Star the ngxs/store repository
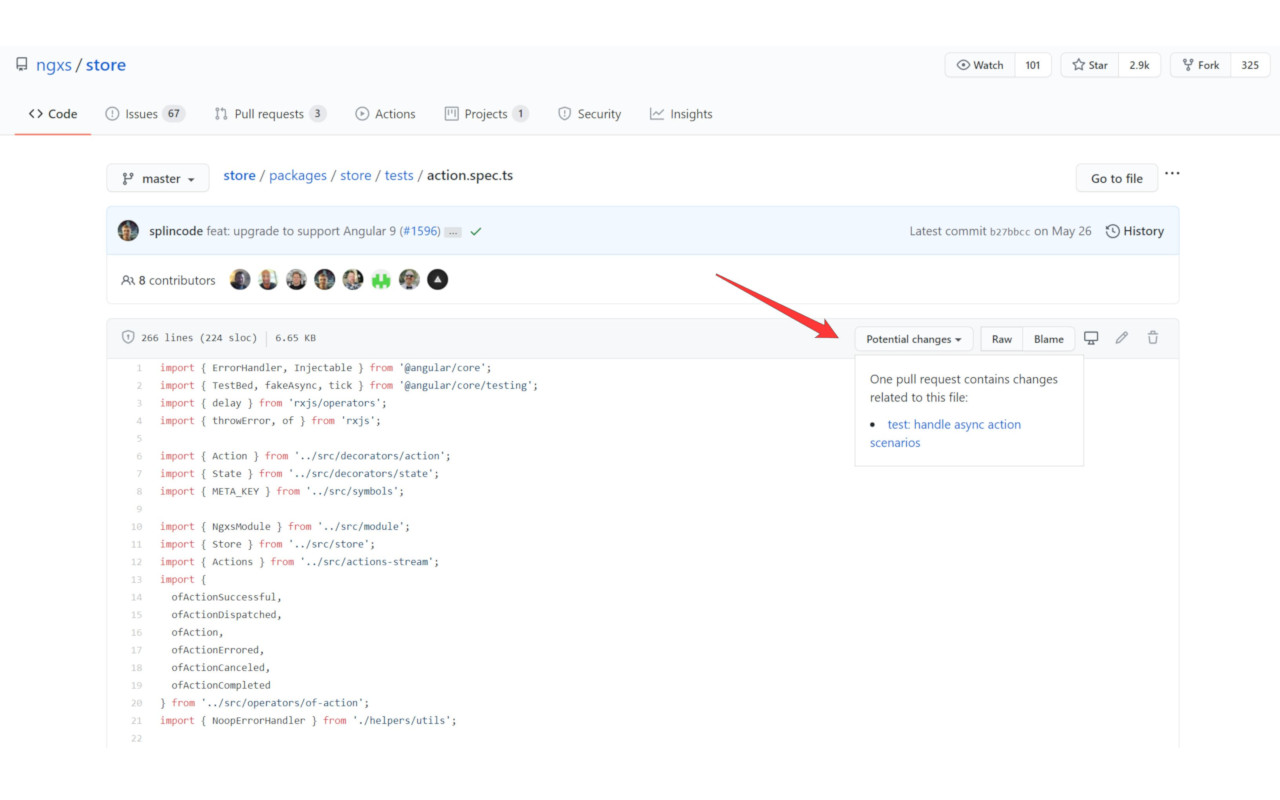This screenshot has width=1280, height=800. pyautogui.click(x=1087, y=64)
